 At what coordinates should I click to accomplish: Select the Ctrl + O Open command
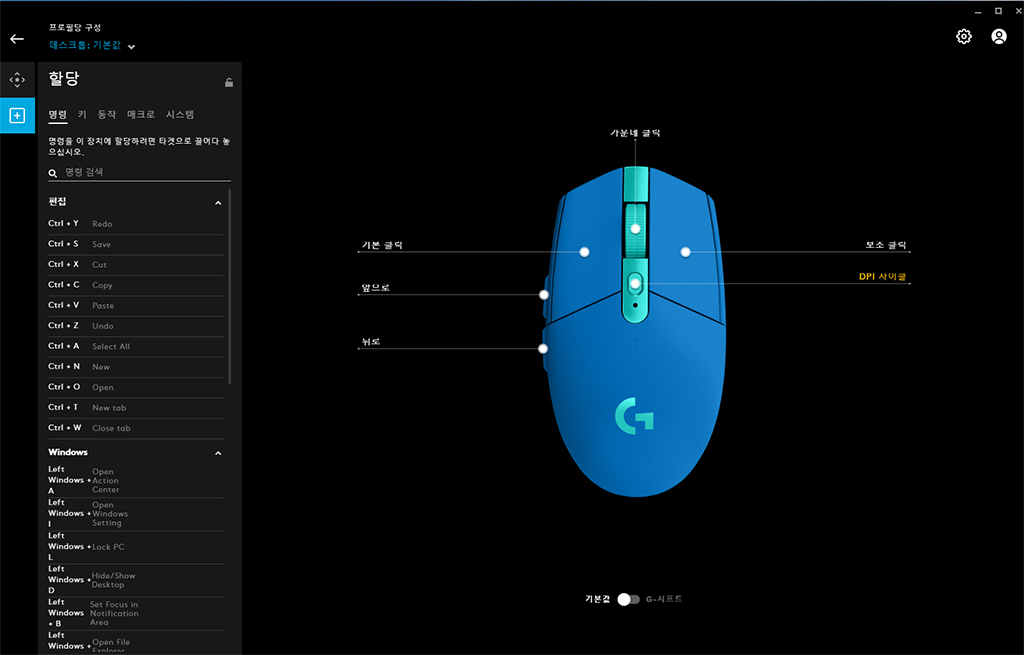pyautogui.click(x=136, y=387)
